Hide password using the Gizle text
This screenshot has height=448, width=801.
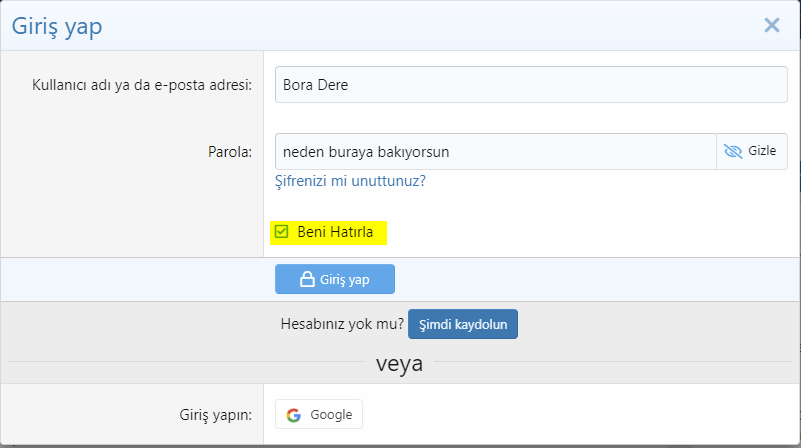[x=762, y=151]
